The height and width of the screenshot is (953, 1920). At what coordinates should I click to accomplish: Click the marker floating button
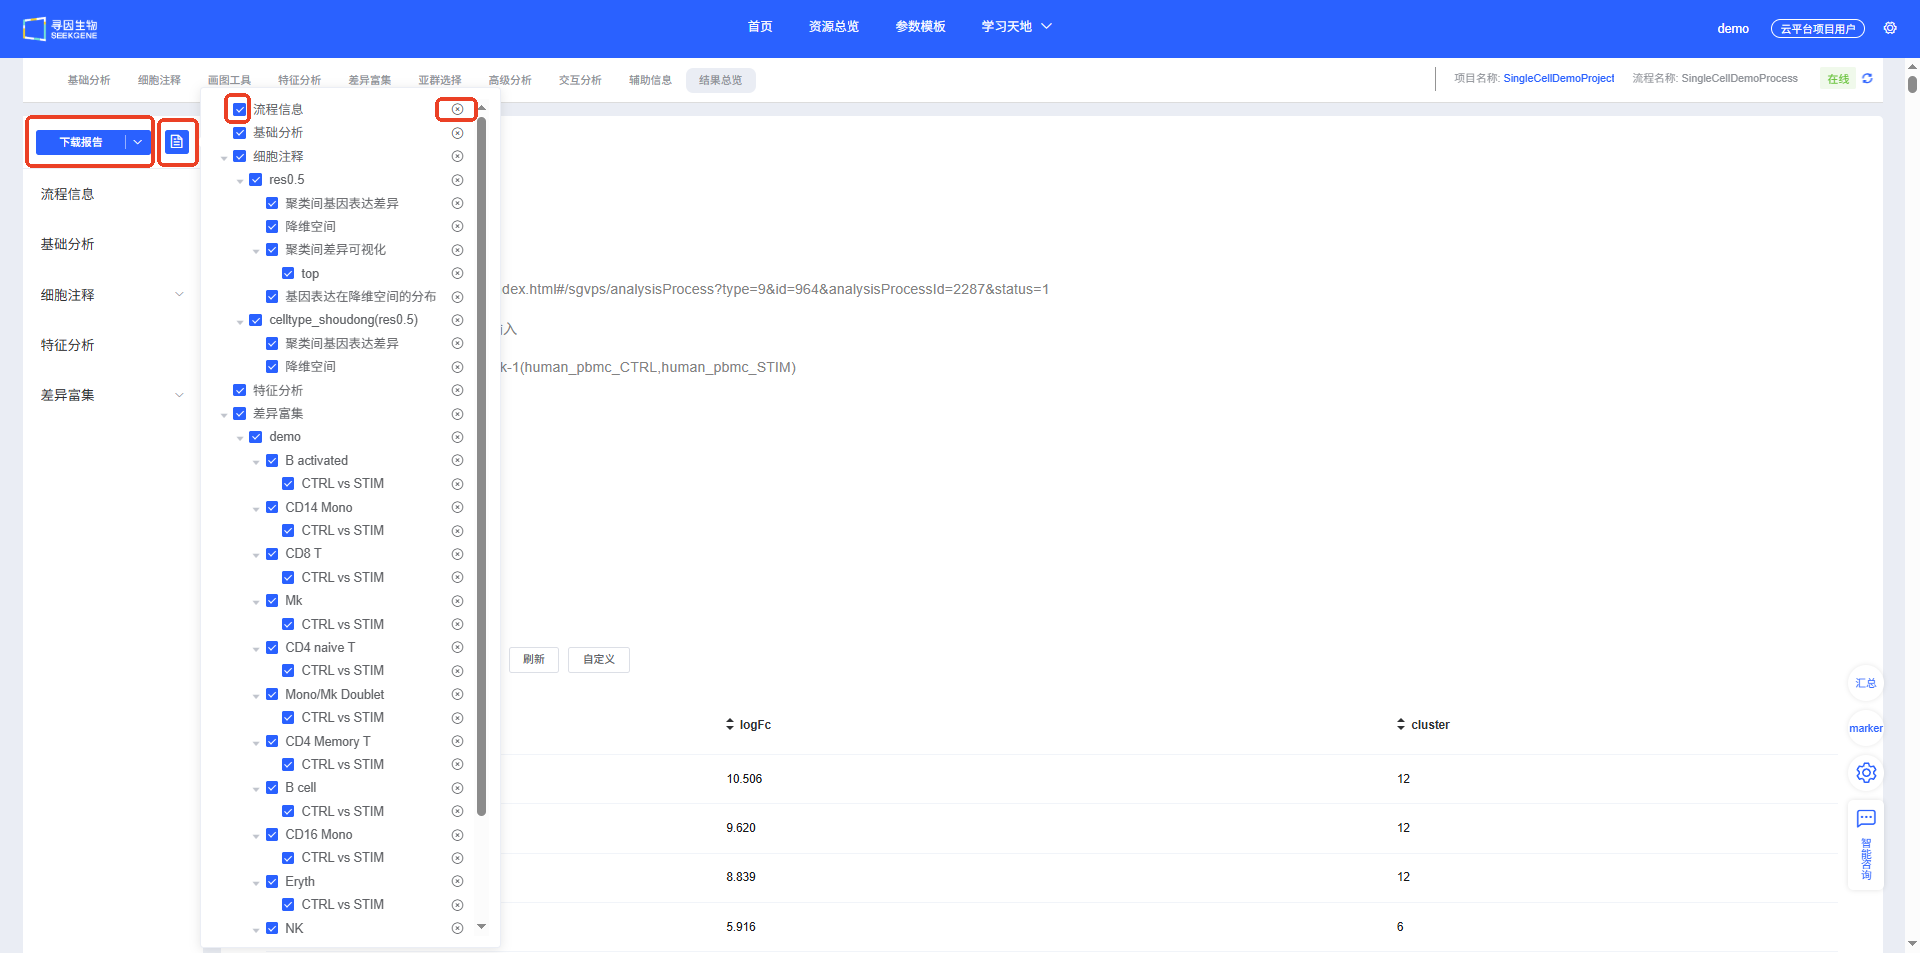coord(1866,728)
